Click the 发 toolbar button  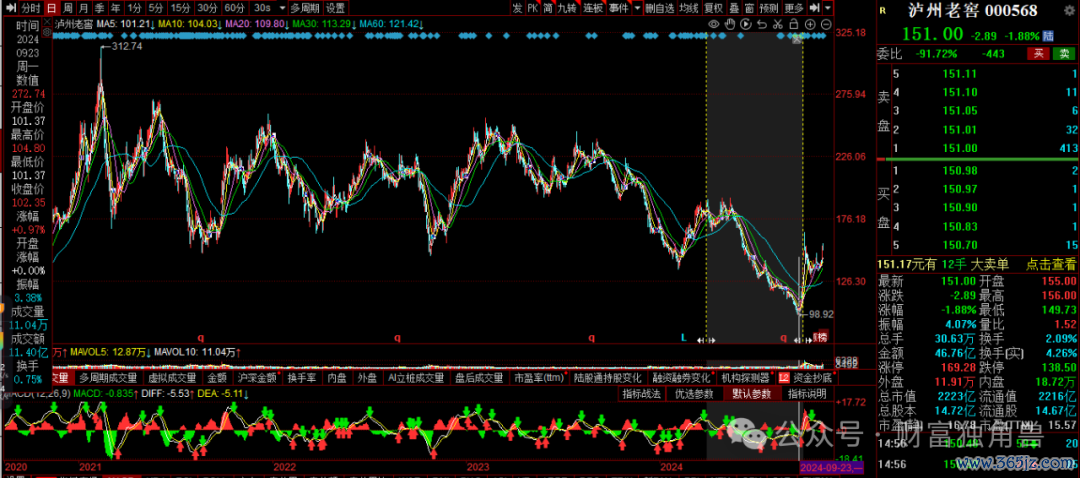(517, 8)
